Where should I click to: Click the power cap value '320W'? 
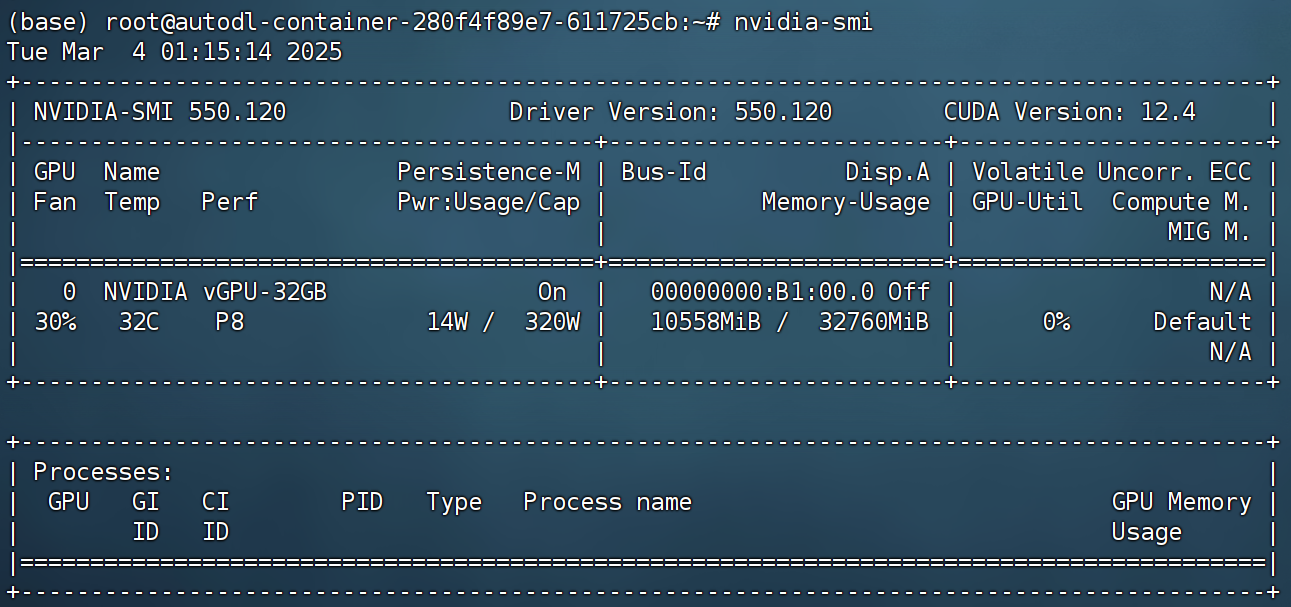pos(552,322)
